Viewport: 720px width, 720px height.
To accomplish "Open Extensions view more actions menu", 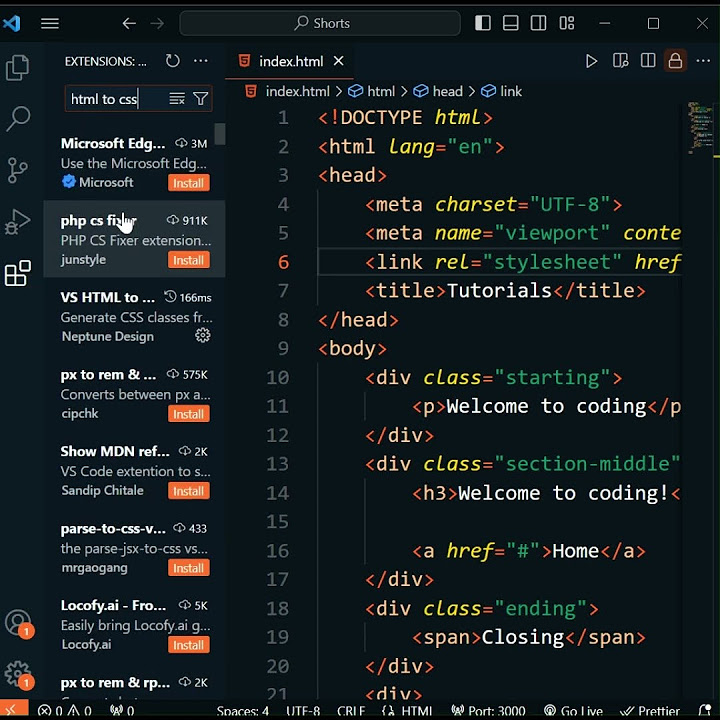I will pyautogui.click(x=201, y=61).
